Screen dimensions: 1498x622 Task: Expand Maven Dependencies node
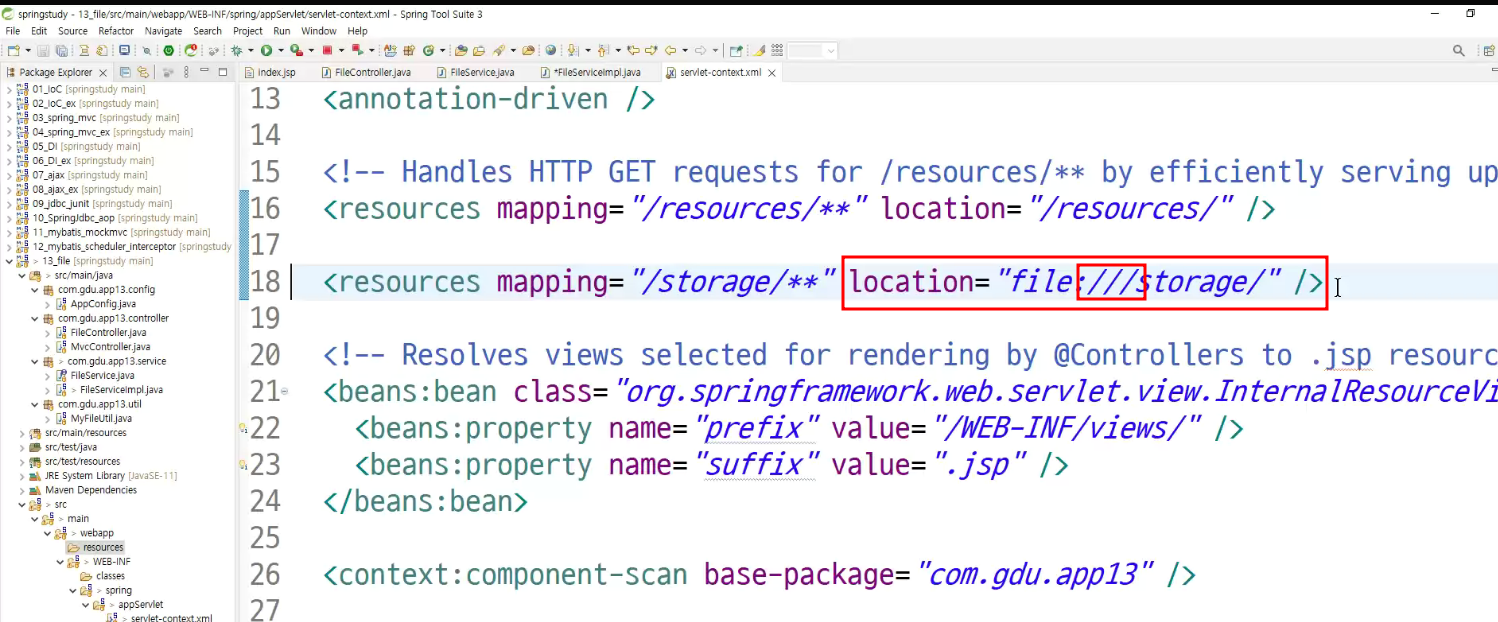[x=22, y=490]
